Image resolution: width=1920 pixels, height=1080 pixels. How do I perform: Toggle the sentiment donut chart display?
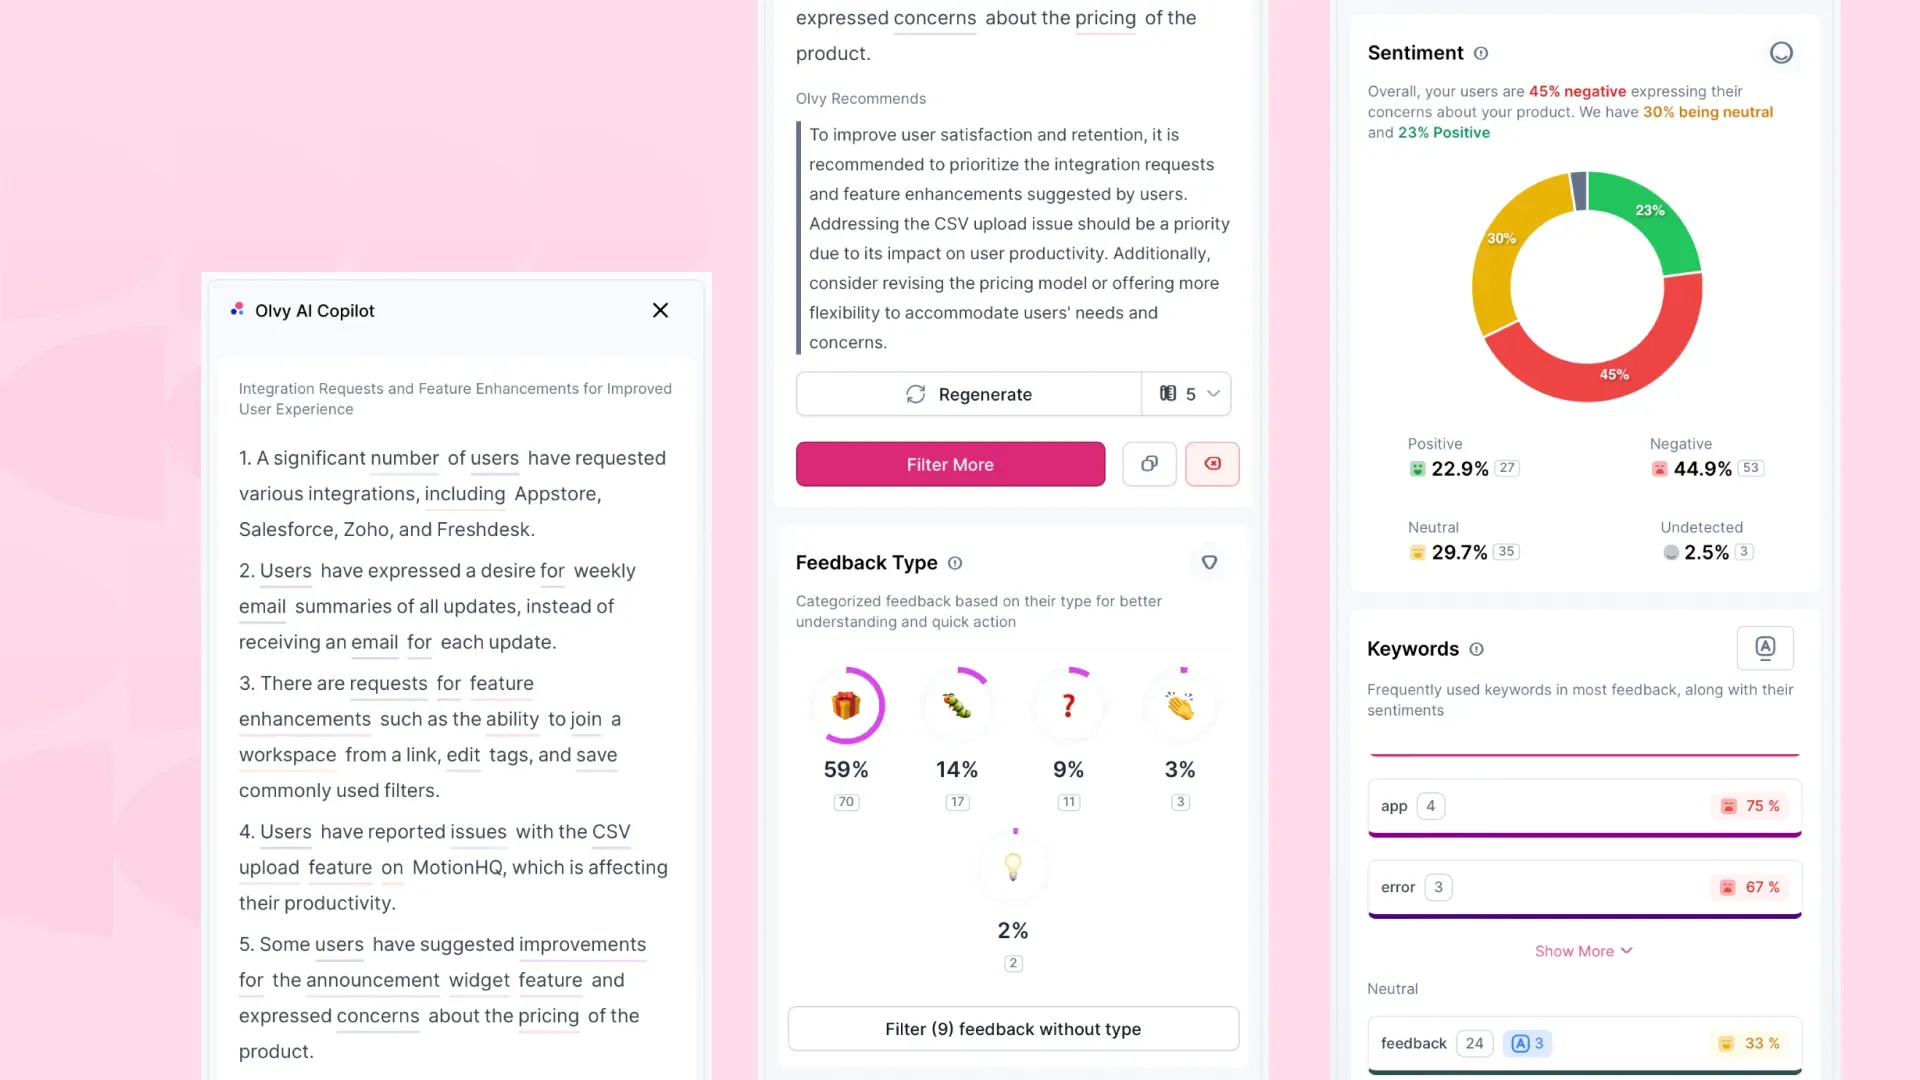click(x=1780, y=53)
